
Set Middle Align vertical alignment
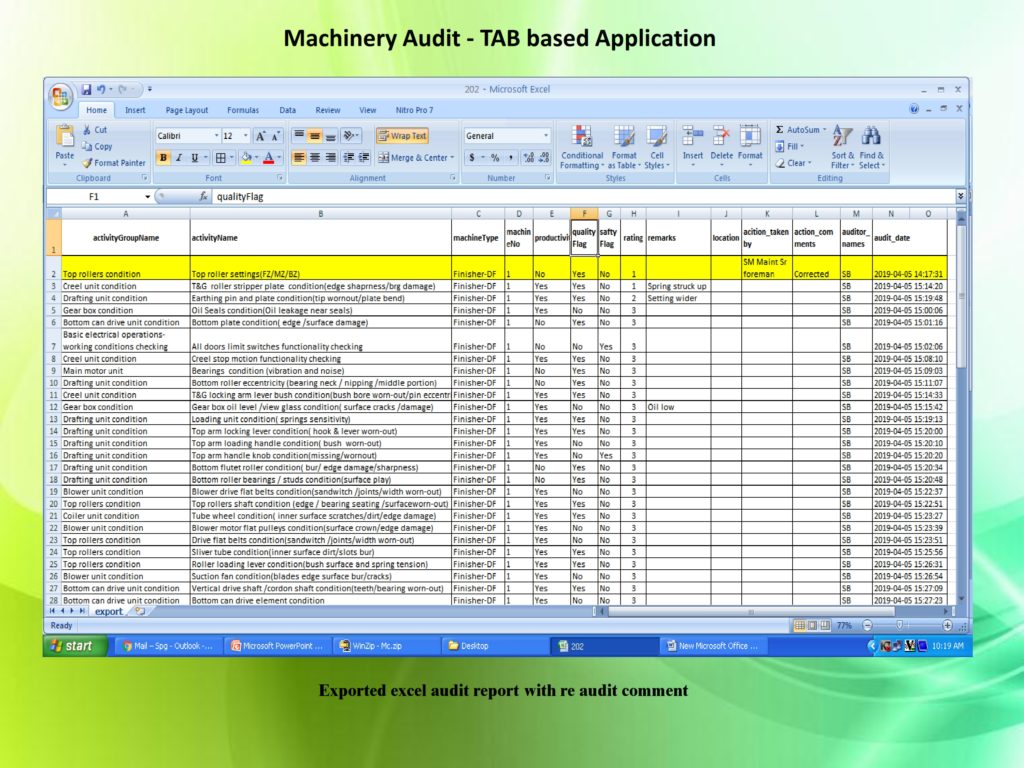point(315,136)
